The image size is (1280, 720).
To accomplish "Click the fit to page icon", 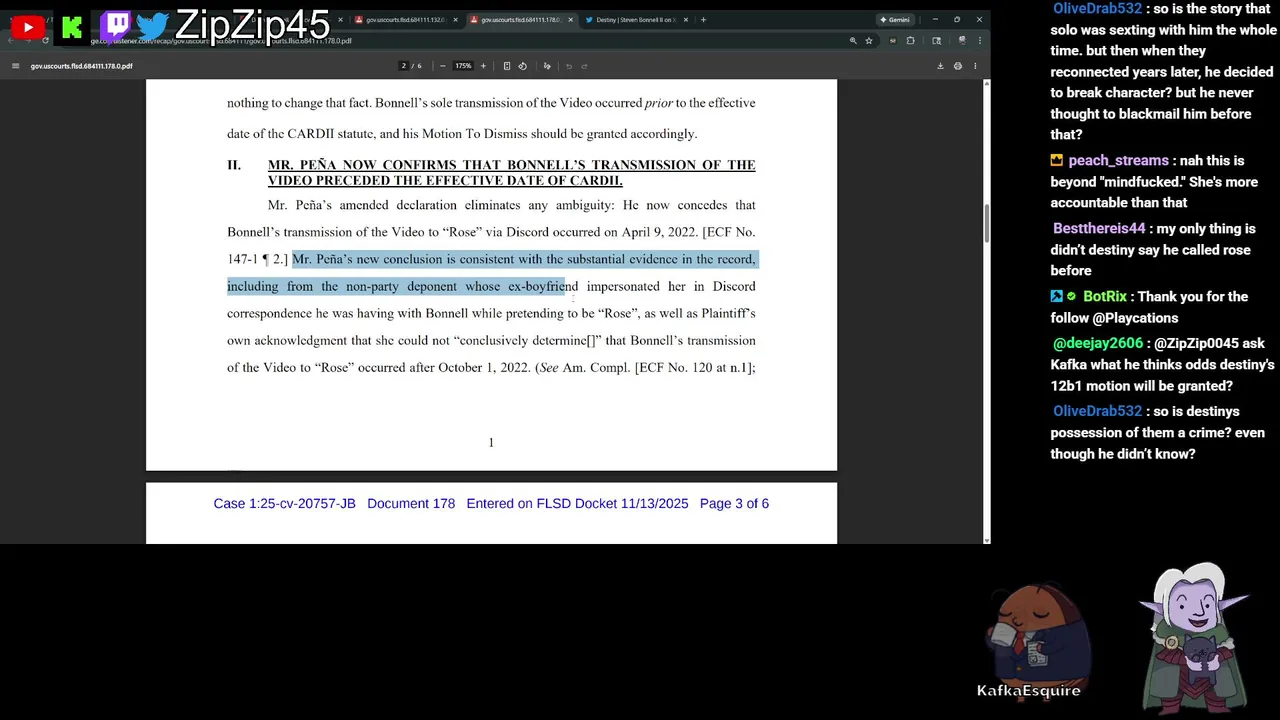I will tap(507, 66).
